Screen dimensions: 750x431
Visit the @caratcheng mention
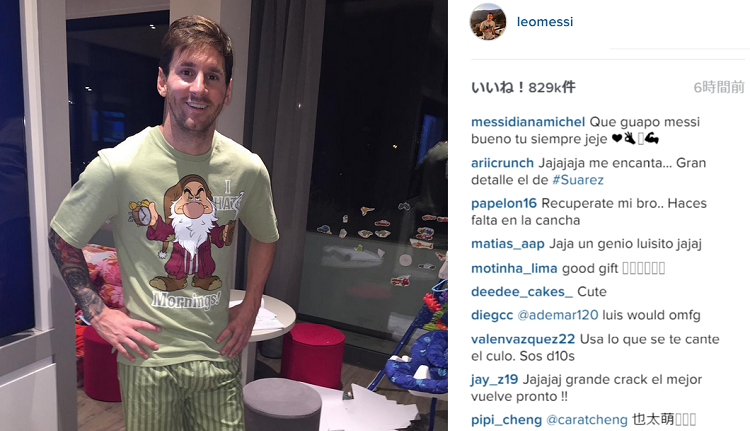[x=586, y=420]
